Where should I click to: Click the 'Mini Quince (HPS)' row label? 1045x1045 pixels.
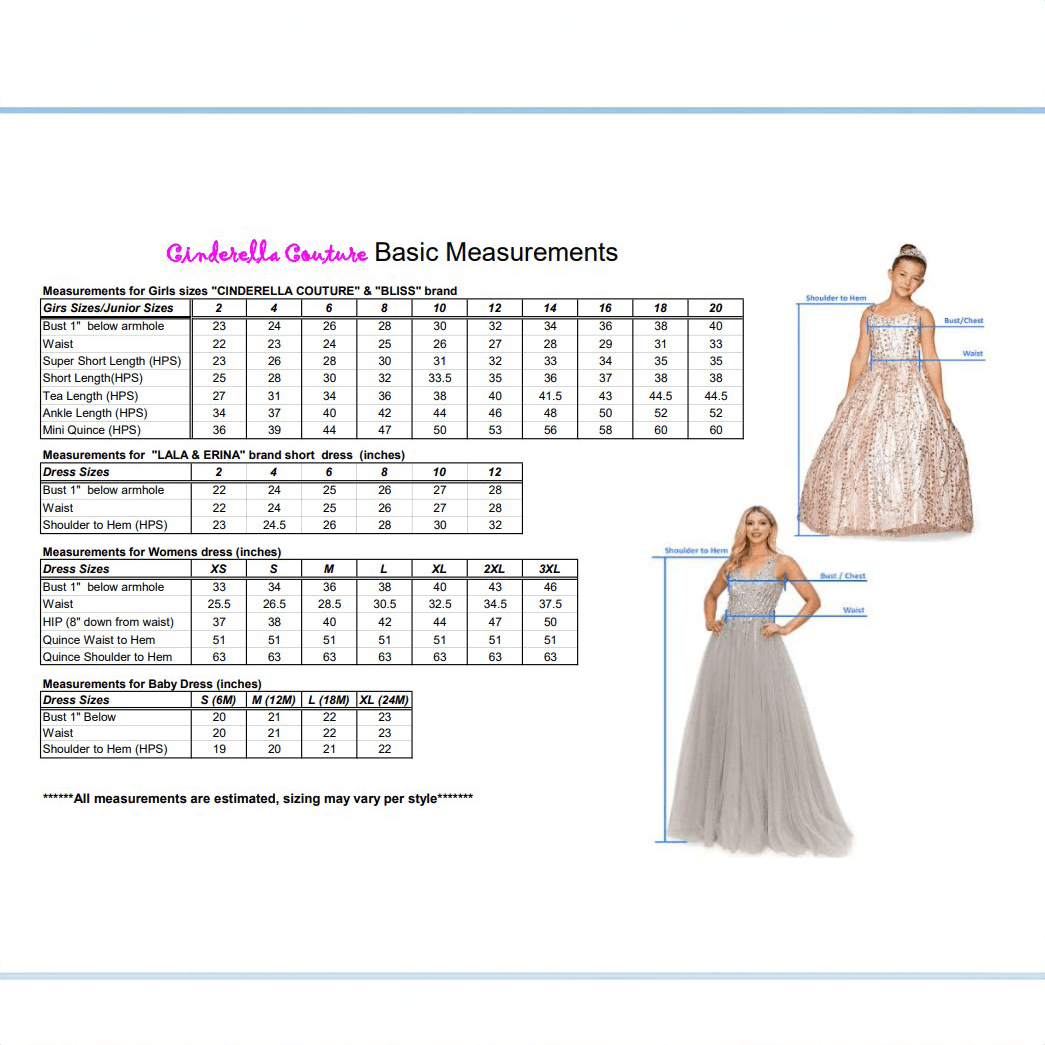pos(92,430)
